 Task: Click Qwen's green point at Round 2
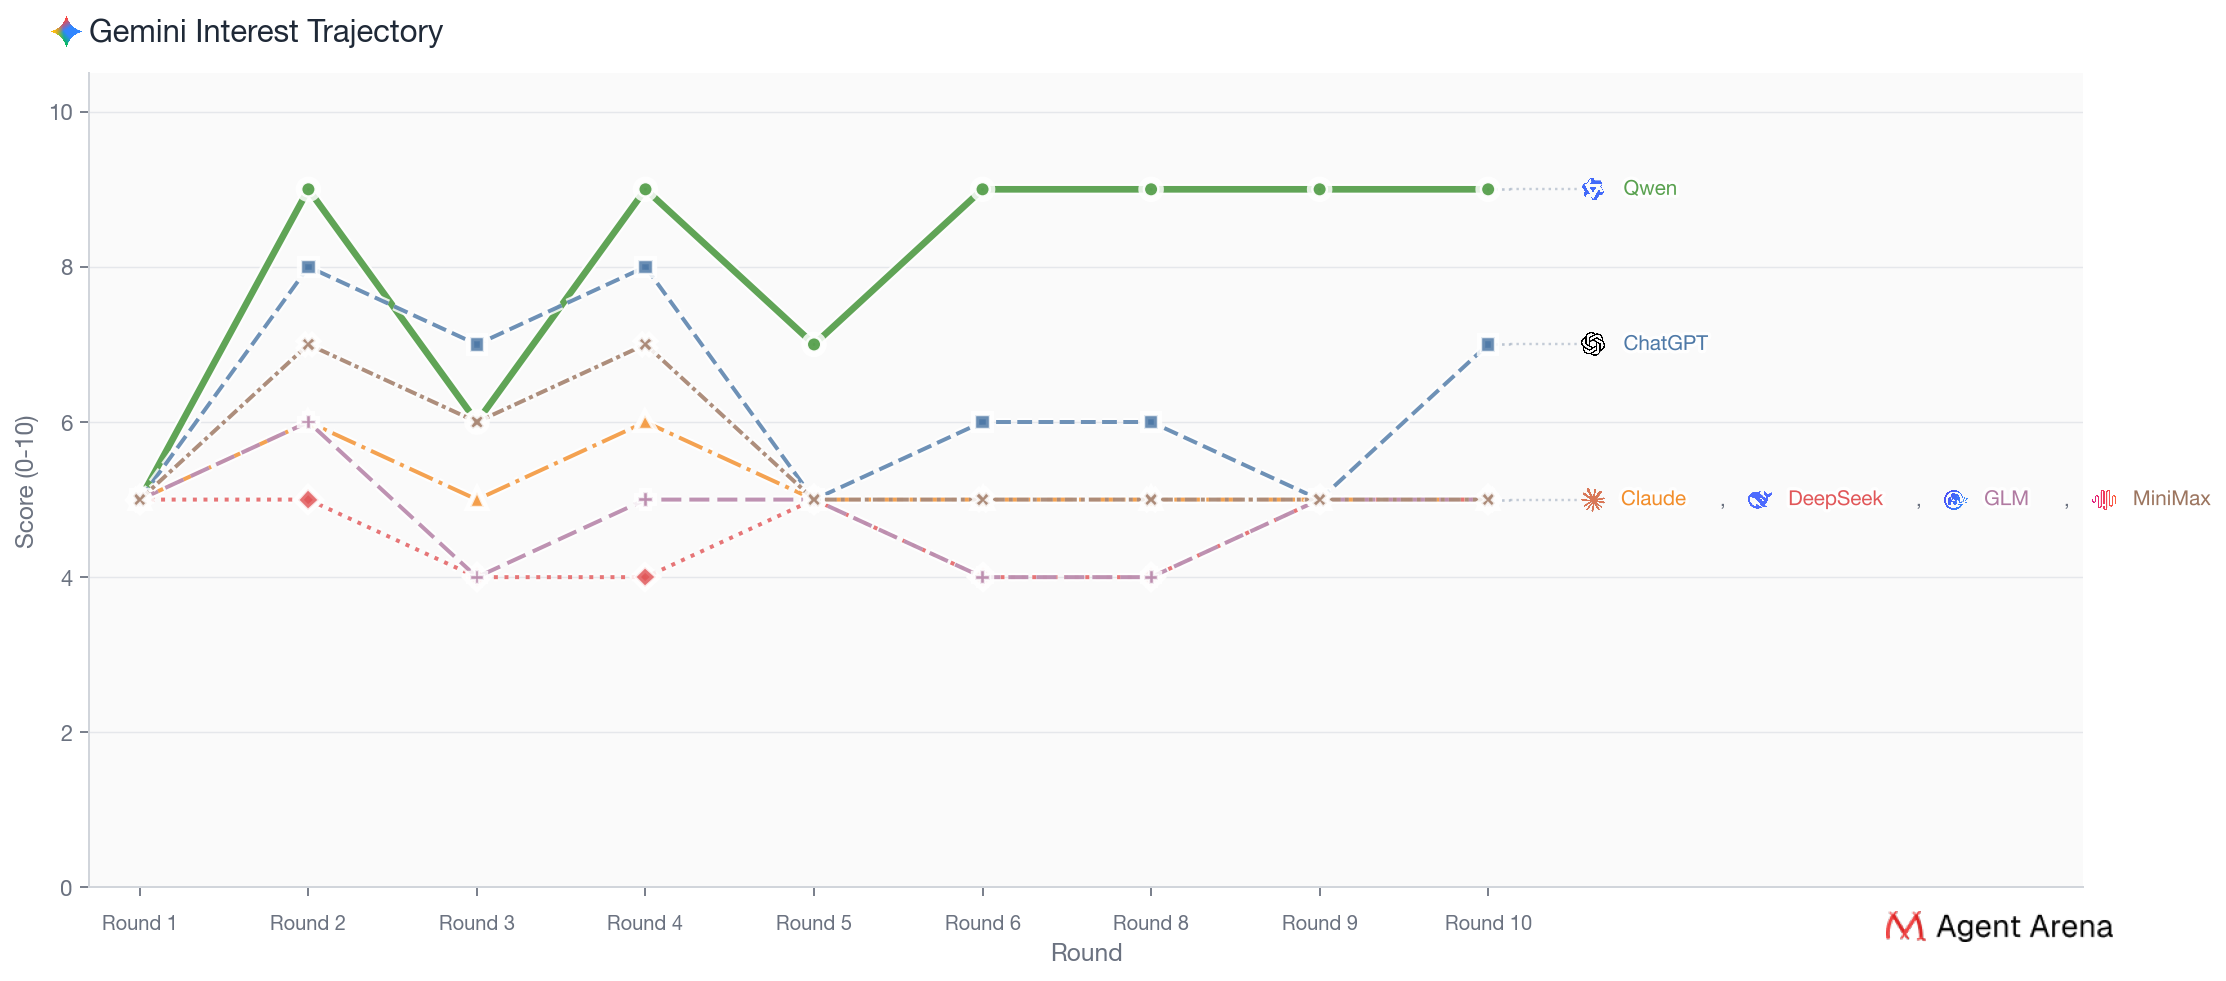coord(308,190)
